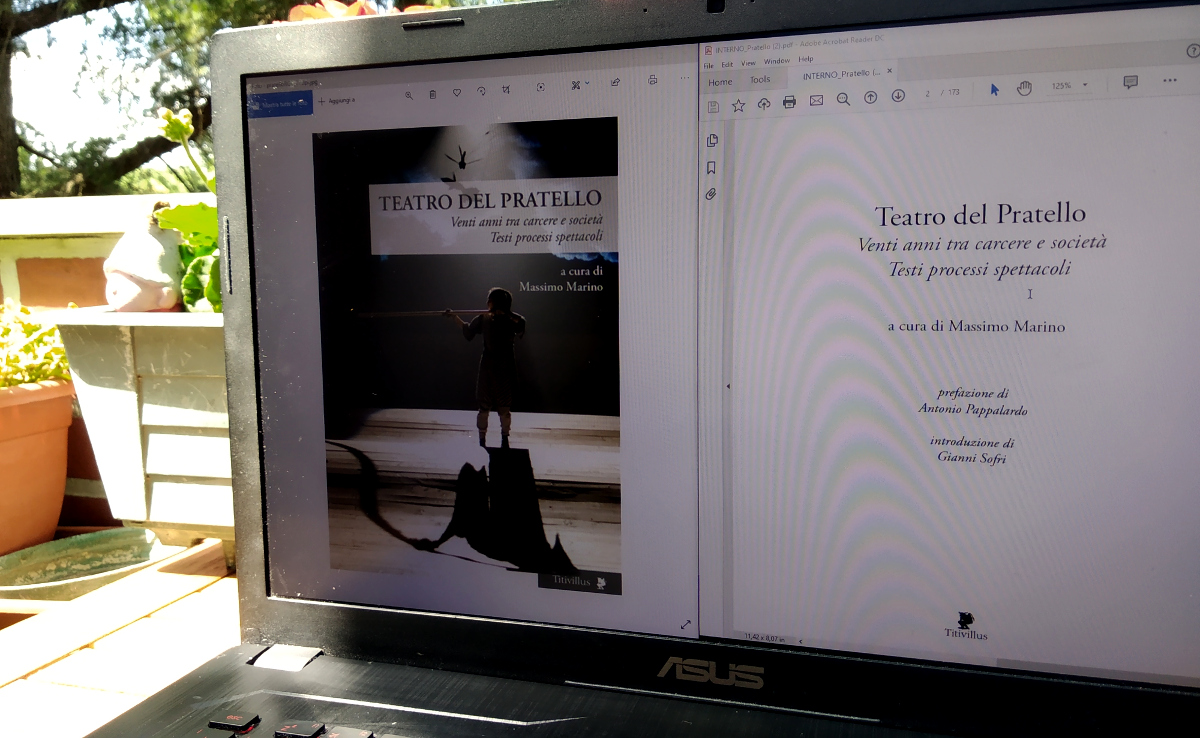Go to next page with down arrow

point(898,95)
